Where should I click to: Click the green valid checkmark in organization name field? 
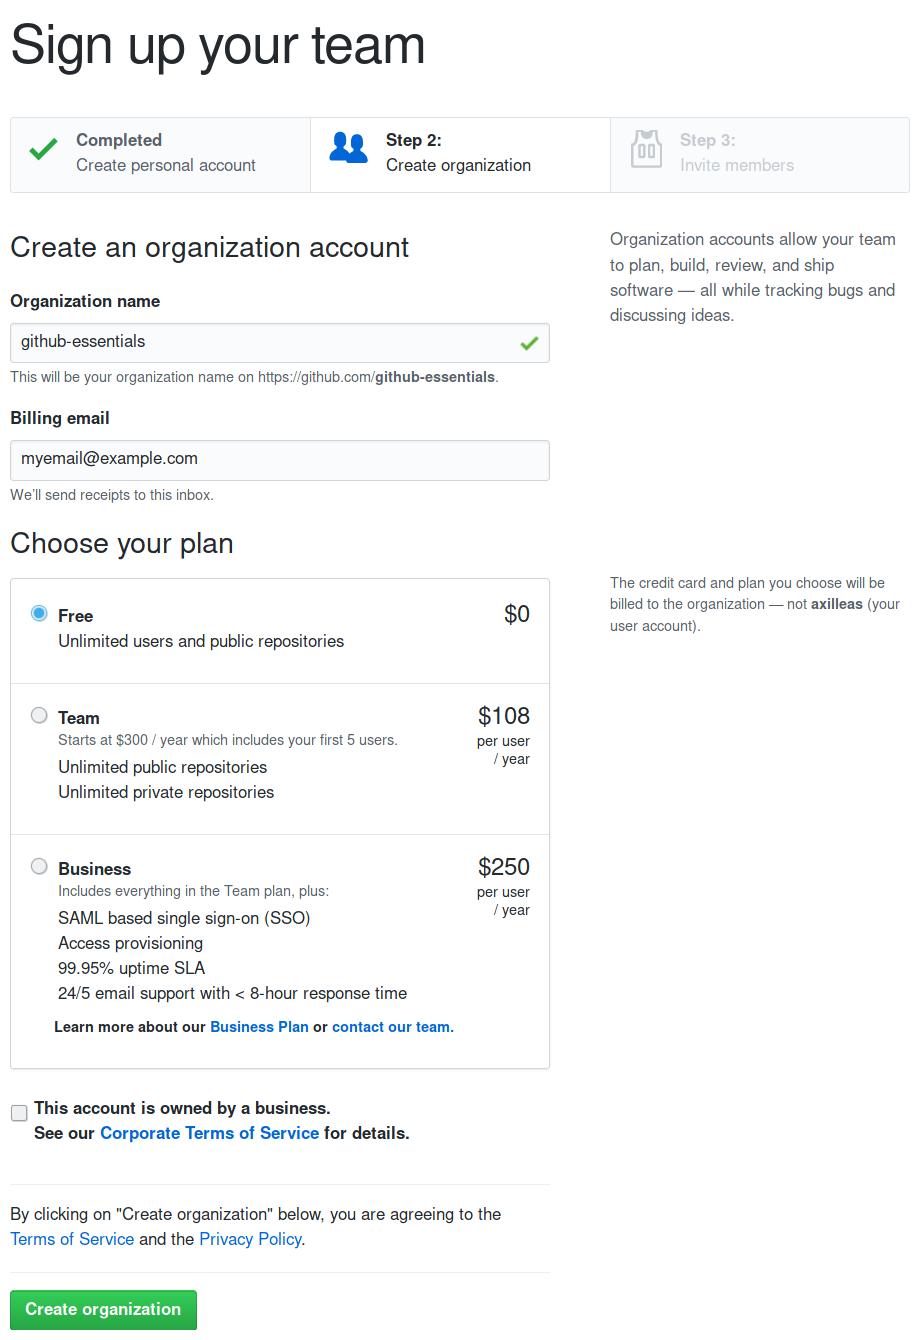[529, 343]
